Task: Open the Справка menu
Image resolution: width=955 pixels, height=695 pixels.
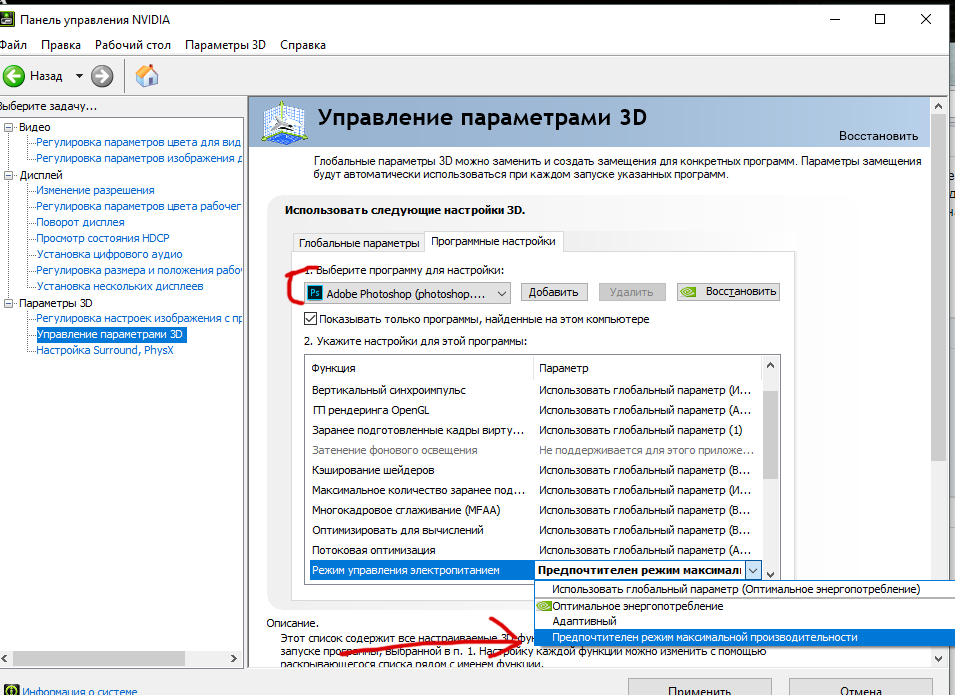Action: click(x=303, y=45)
